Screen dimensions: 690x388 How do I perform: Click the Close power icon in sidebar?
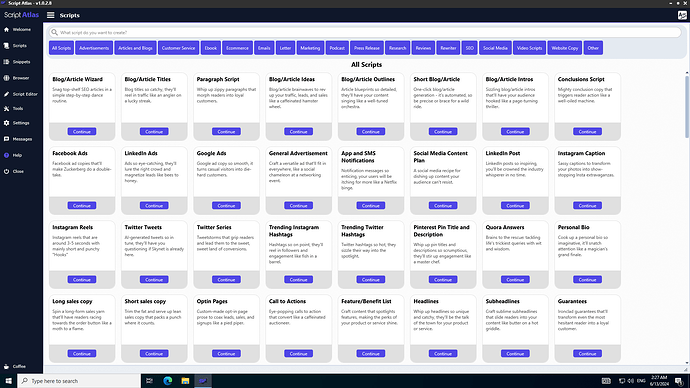click(6, 172)
